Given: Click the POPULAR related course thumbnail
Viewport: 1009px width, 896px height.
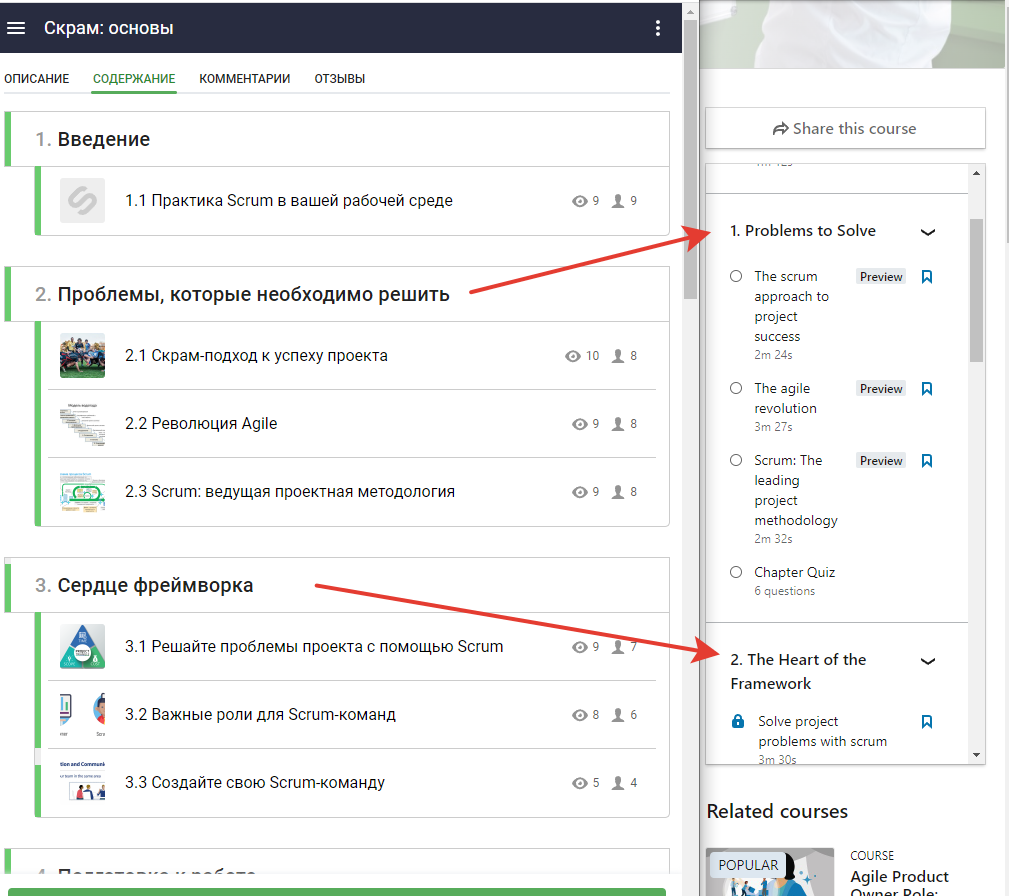Looking at the screenshot, I should point(770,872).
